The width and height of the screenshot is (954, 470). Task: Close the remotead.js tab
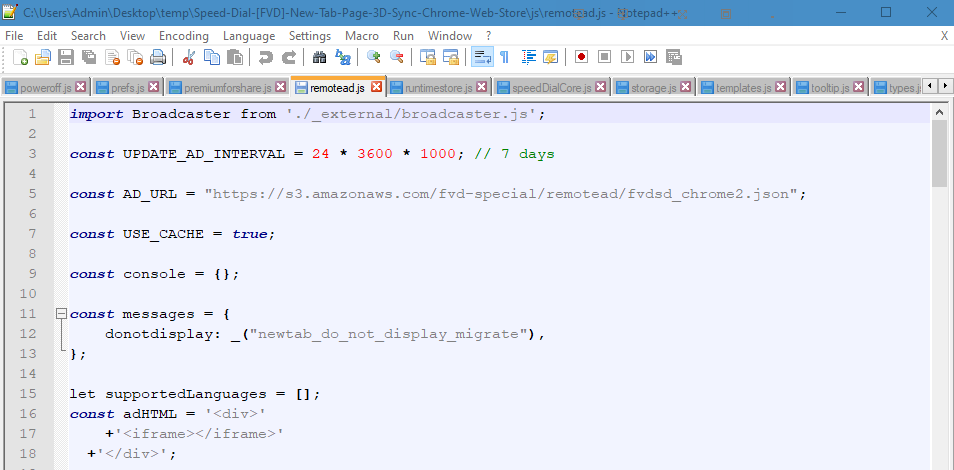(x=376, y=87)
